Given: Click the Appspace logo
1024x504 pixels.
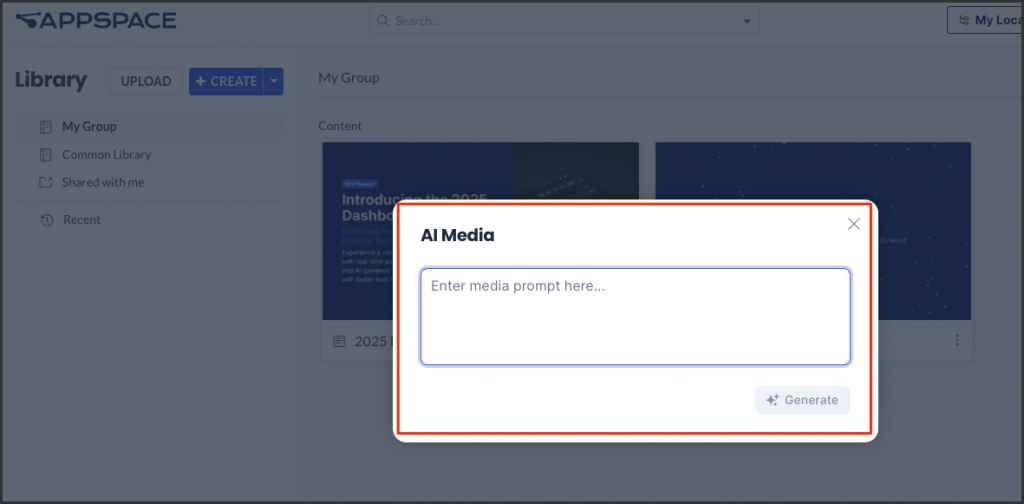Looking at the screenshot, I should pyautogui.click(x=96, y=21).
